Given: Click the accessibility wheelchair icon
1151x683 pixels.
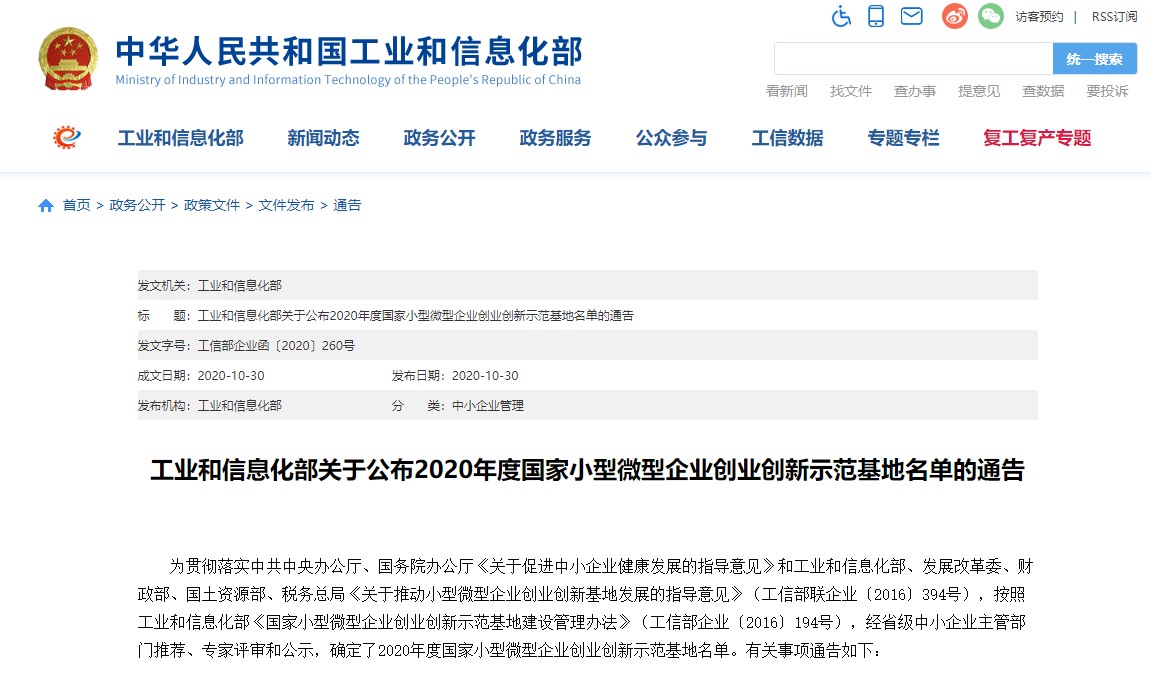Looking at the screenshot, I should [x=841, y=16].
